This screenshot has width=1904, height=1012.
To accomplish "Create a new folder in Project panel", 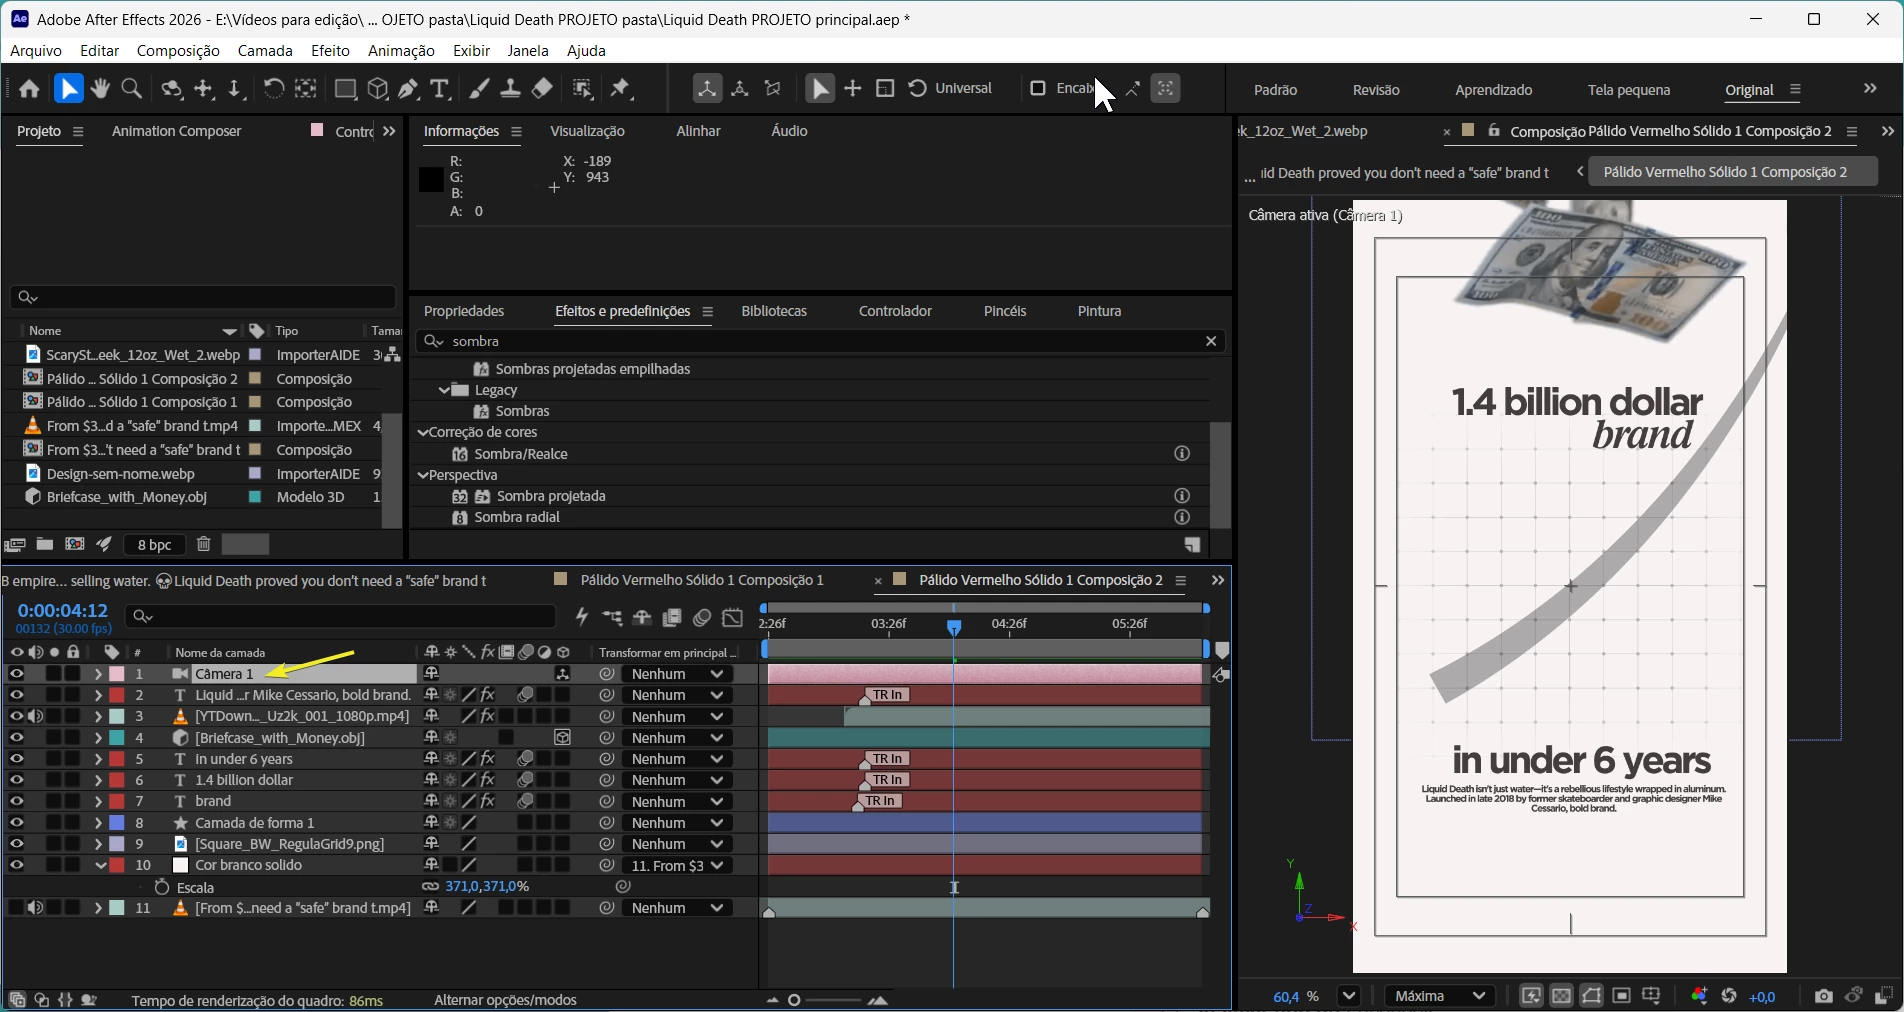I will click(45, 545).
